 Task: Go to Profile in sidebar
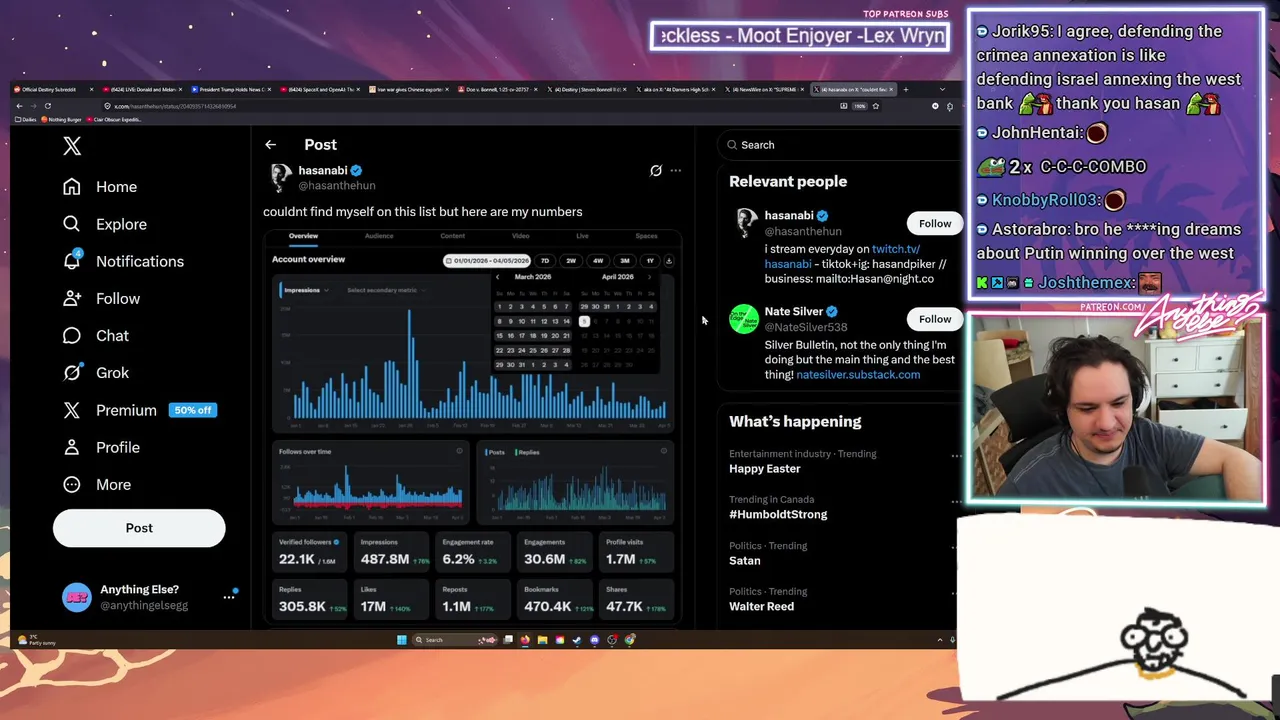click(101, 447)
